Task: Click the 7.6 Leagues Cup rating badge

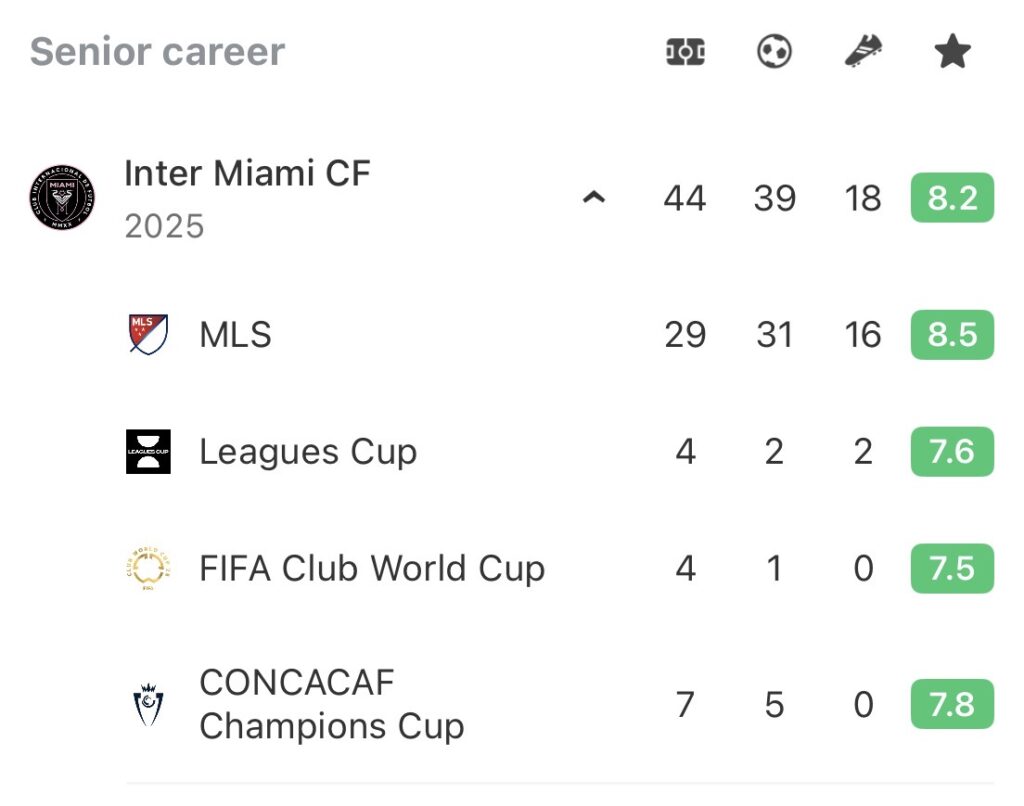Action: 951,452
